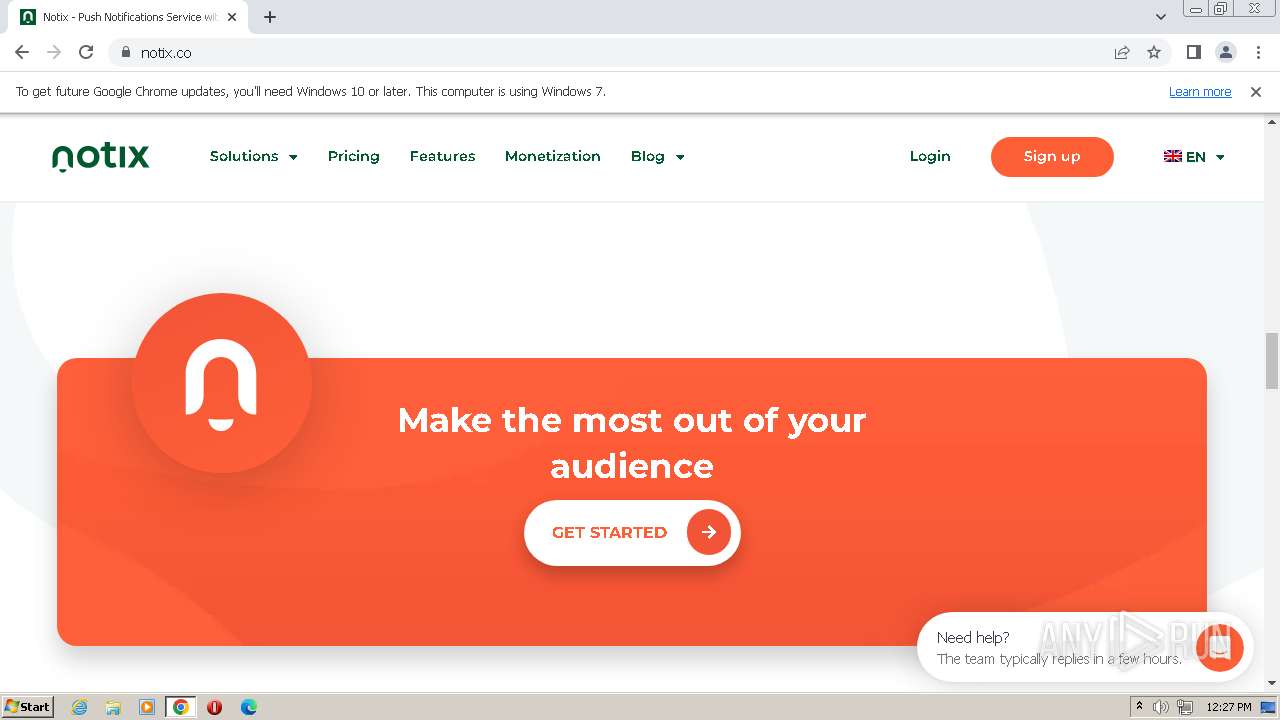Open the tab search chevron
This screenshot has width=1280, height=720.
coord(1160,17)
